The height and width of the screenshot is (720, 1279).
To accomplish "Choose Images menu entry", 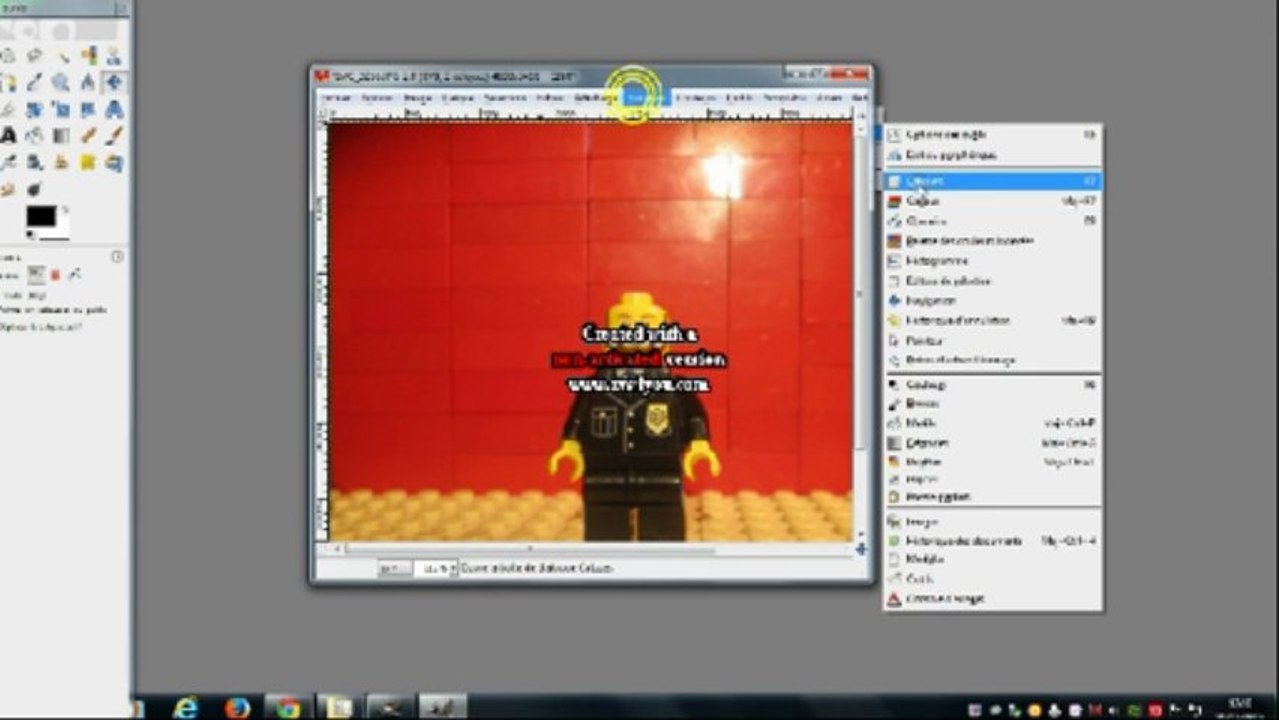I will coord(990,521).
